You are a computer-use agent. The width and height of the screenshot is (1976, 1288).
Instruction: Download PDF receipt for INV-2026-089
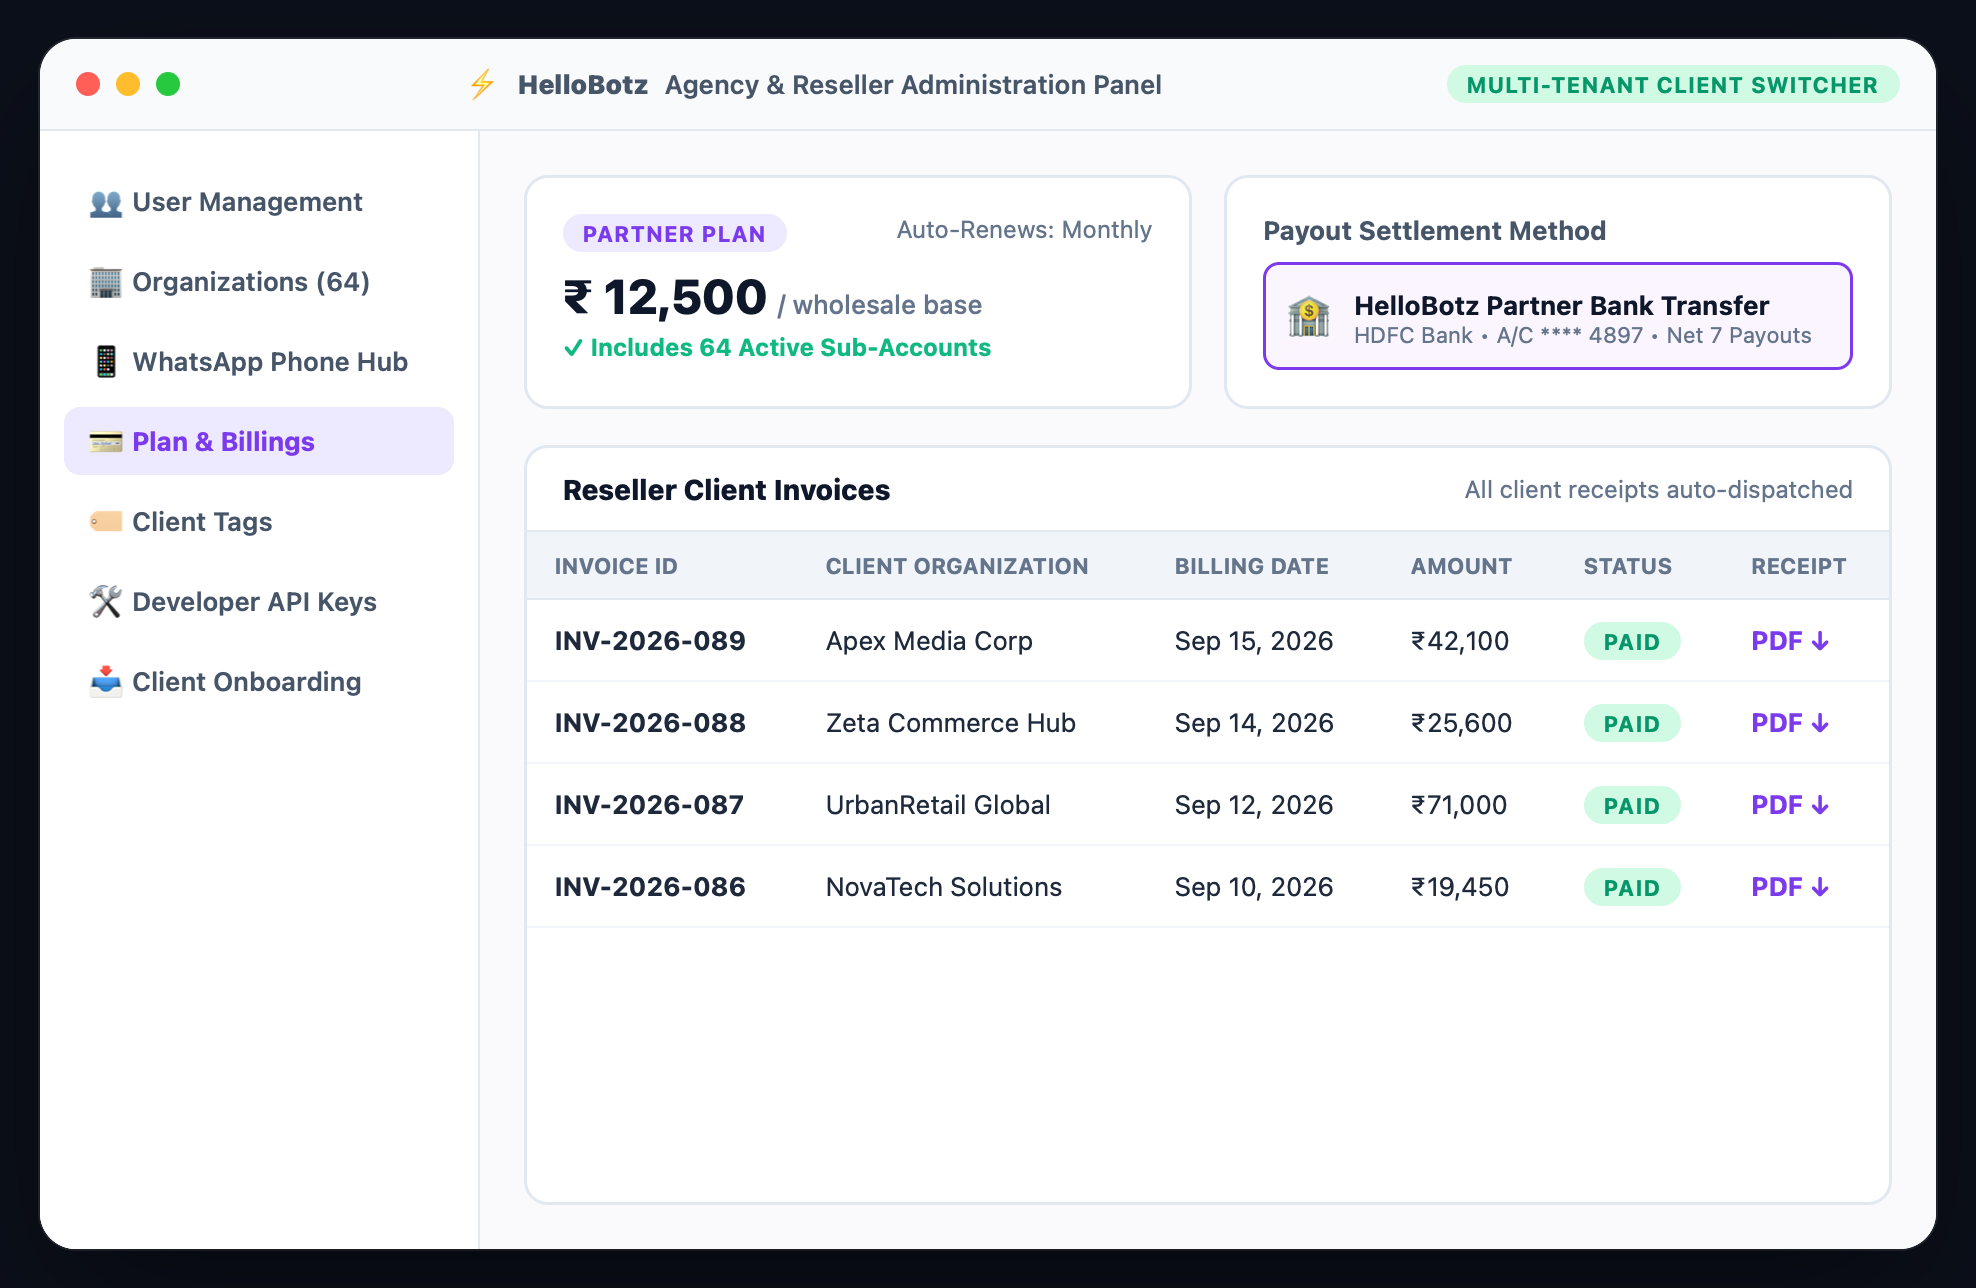click(x=1790, y=641)
